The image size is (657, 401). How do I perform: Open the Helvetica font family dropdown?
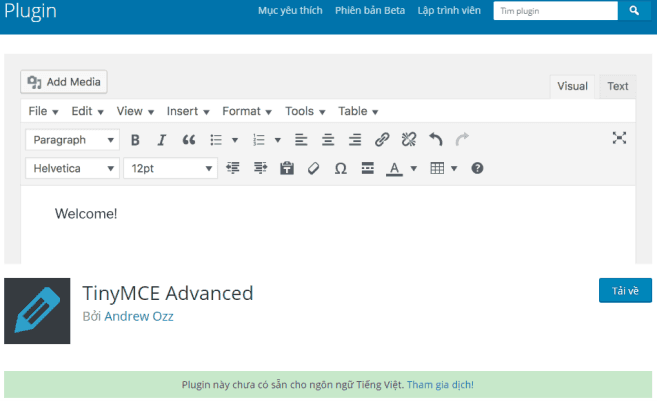pyautogui.click(x=72, y=168)
